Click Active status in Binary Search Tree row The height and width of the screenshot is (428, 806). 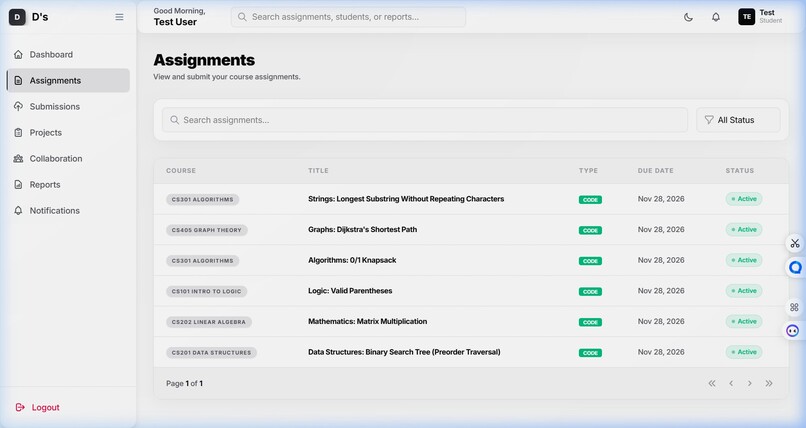click(x=744, y=352)
